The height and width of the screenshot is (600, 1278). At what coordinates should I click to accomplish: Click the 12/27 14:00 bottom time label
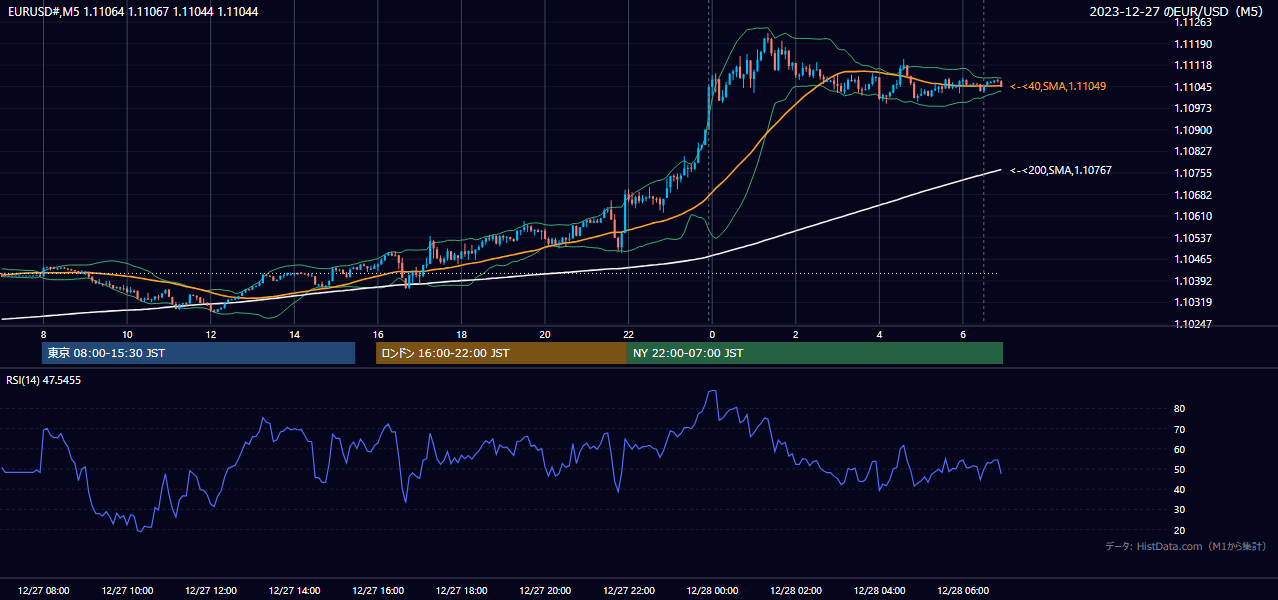[294, 591]
